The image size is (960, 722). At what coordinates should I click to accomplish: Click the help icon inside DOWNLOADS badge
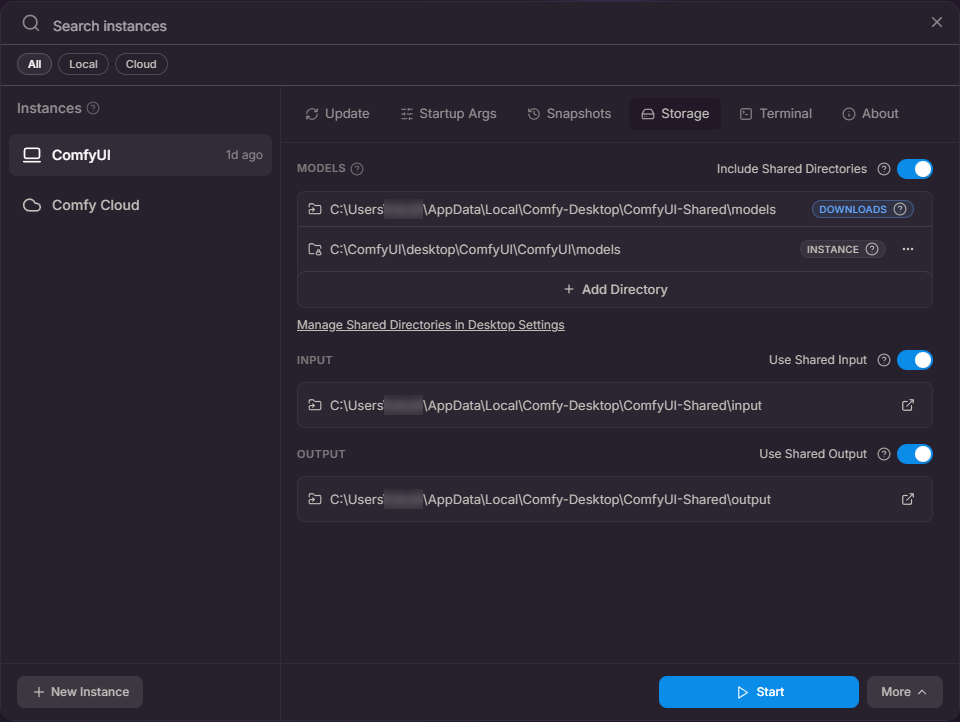(x=899, y=209)
